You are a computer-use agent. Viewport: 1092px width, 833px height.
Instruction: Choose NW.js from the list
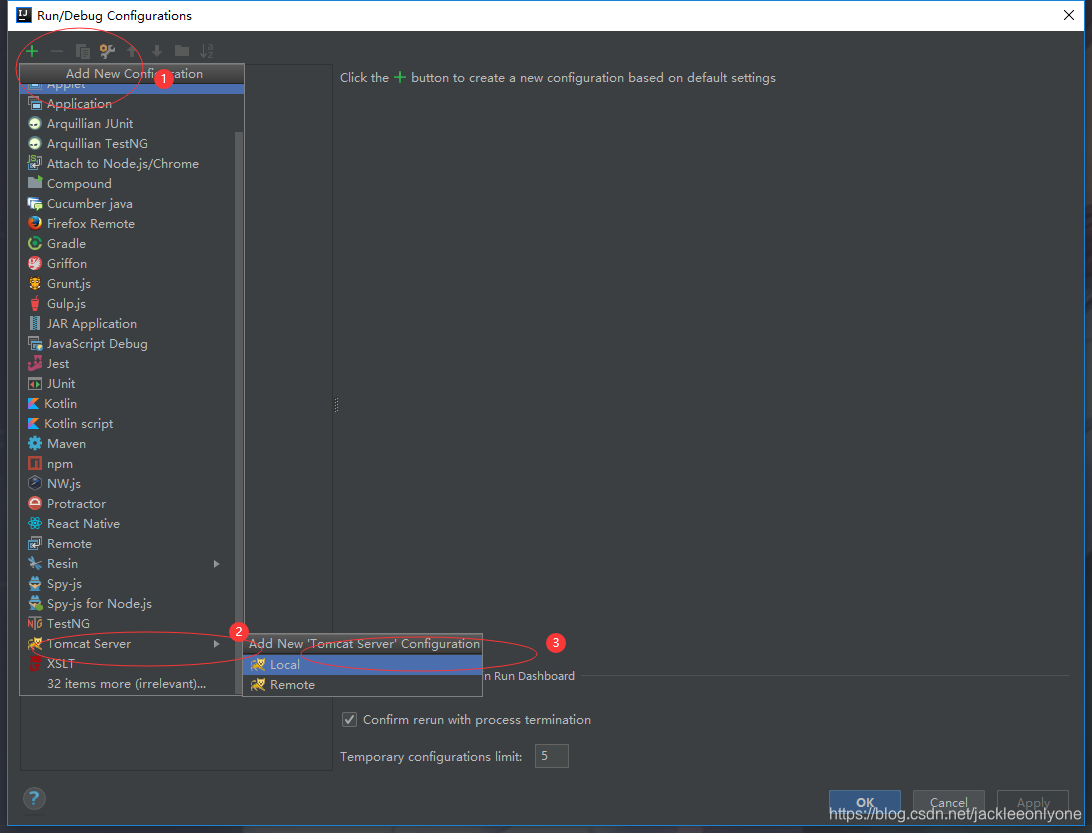128,484
